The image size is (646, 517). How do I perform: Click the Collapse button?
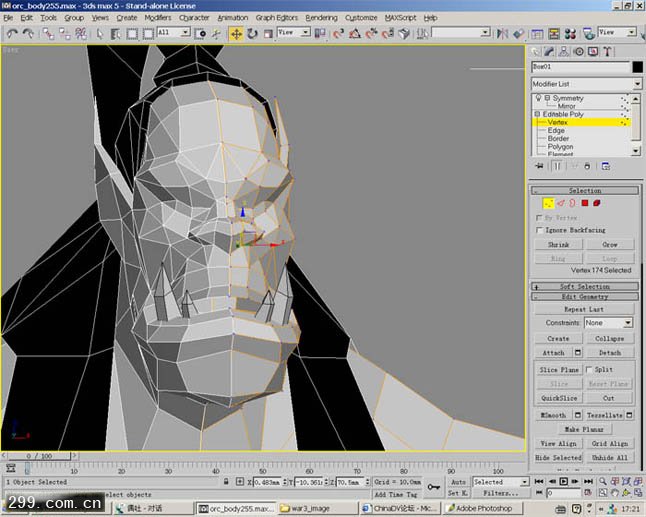tap(609, 338)
